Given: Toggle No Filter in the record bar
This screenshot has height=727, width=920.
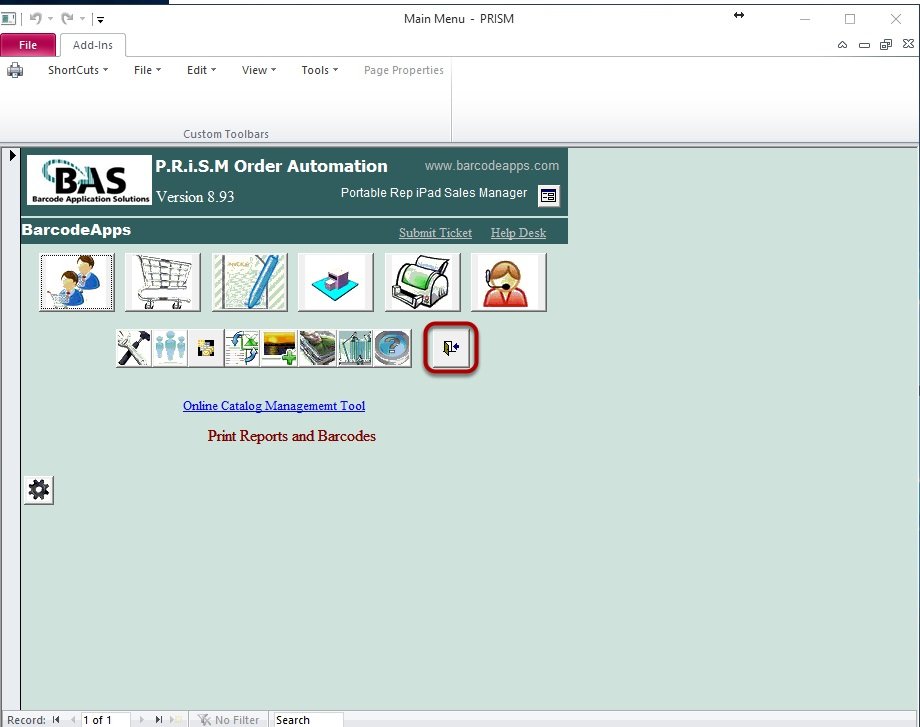Looking at the screenshot, I should coord(228,719).
